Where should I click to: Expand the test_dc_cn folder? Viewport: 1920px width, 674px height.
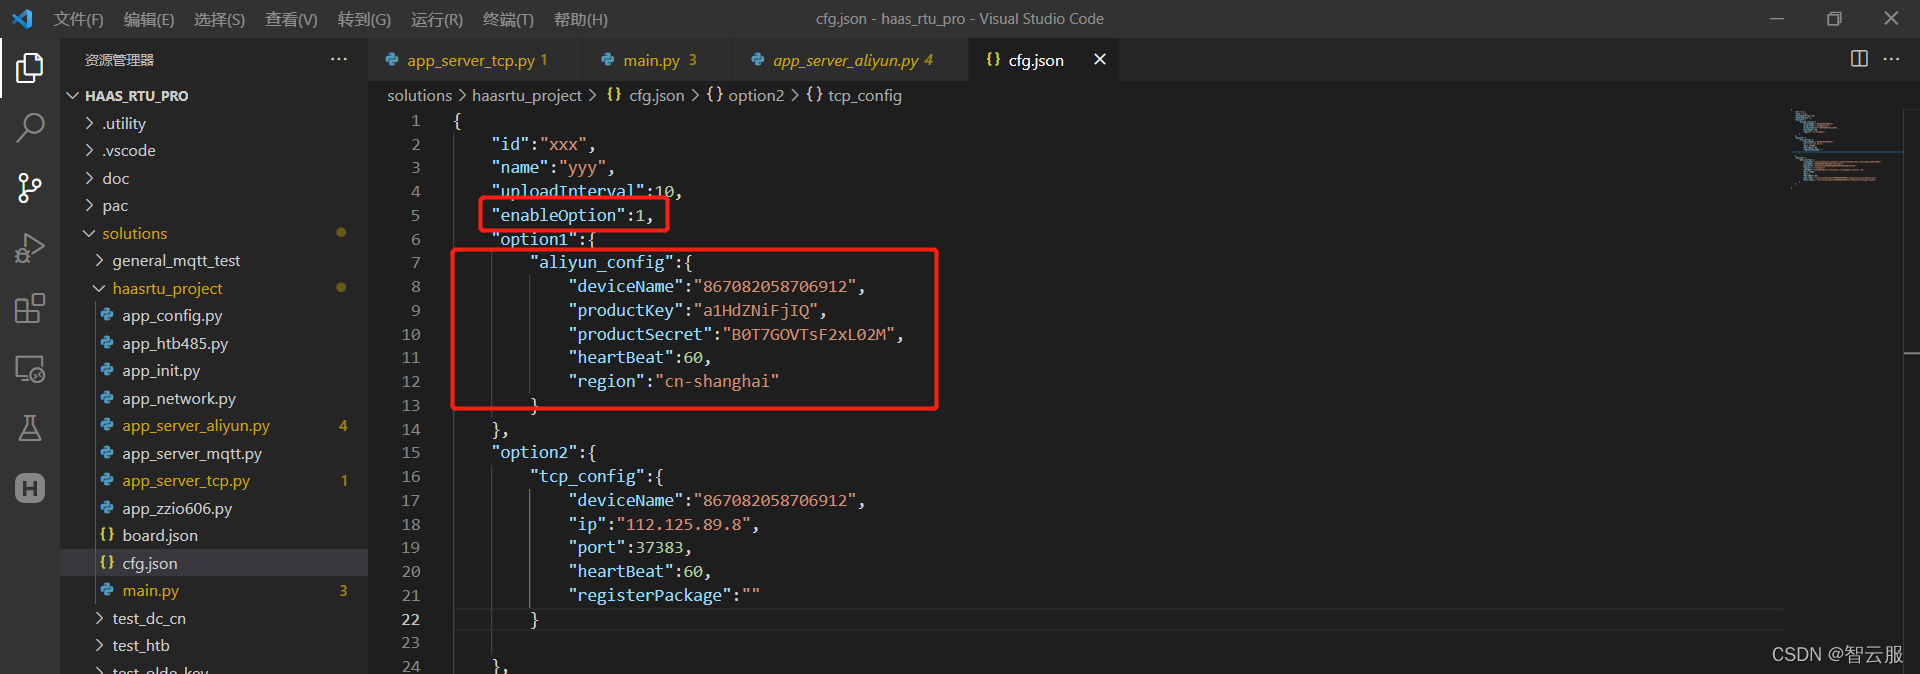(x=214, y=618)
